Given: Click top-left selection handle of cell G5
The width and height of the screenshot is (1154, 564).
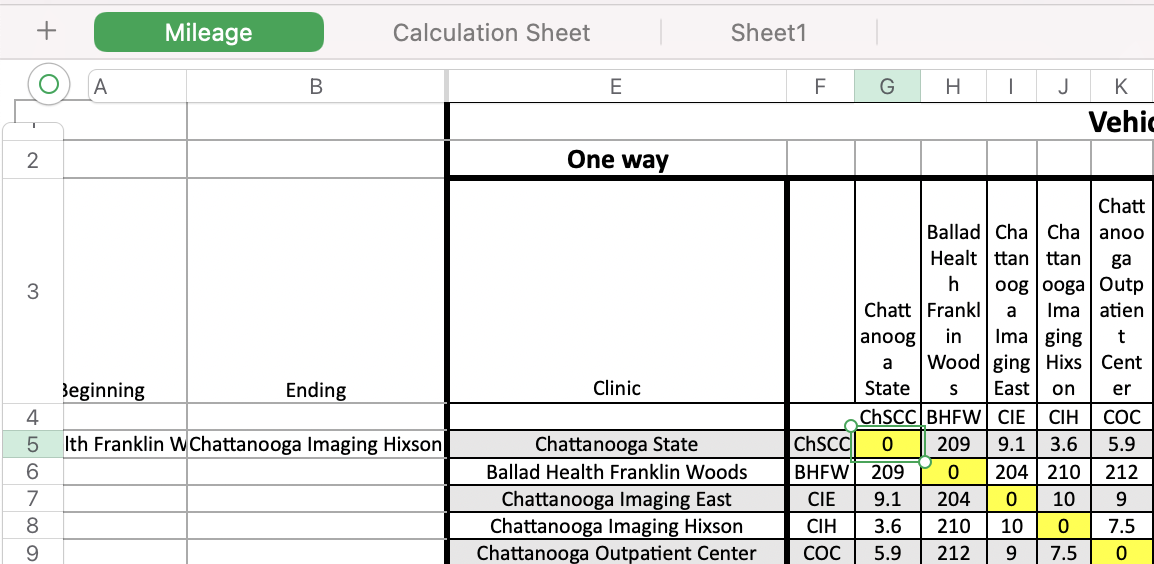Looking at the screenshot, I should [851, 425].
